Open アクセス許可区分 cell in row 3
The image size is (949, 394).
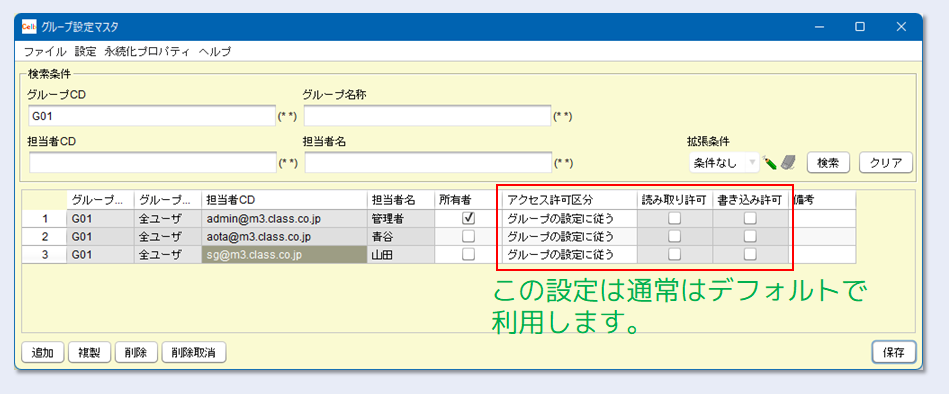coord(569,255)
